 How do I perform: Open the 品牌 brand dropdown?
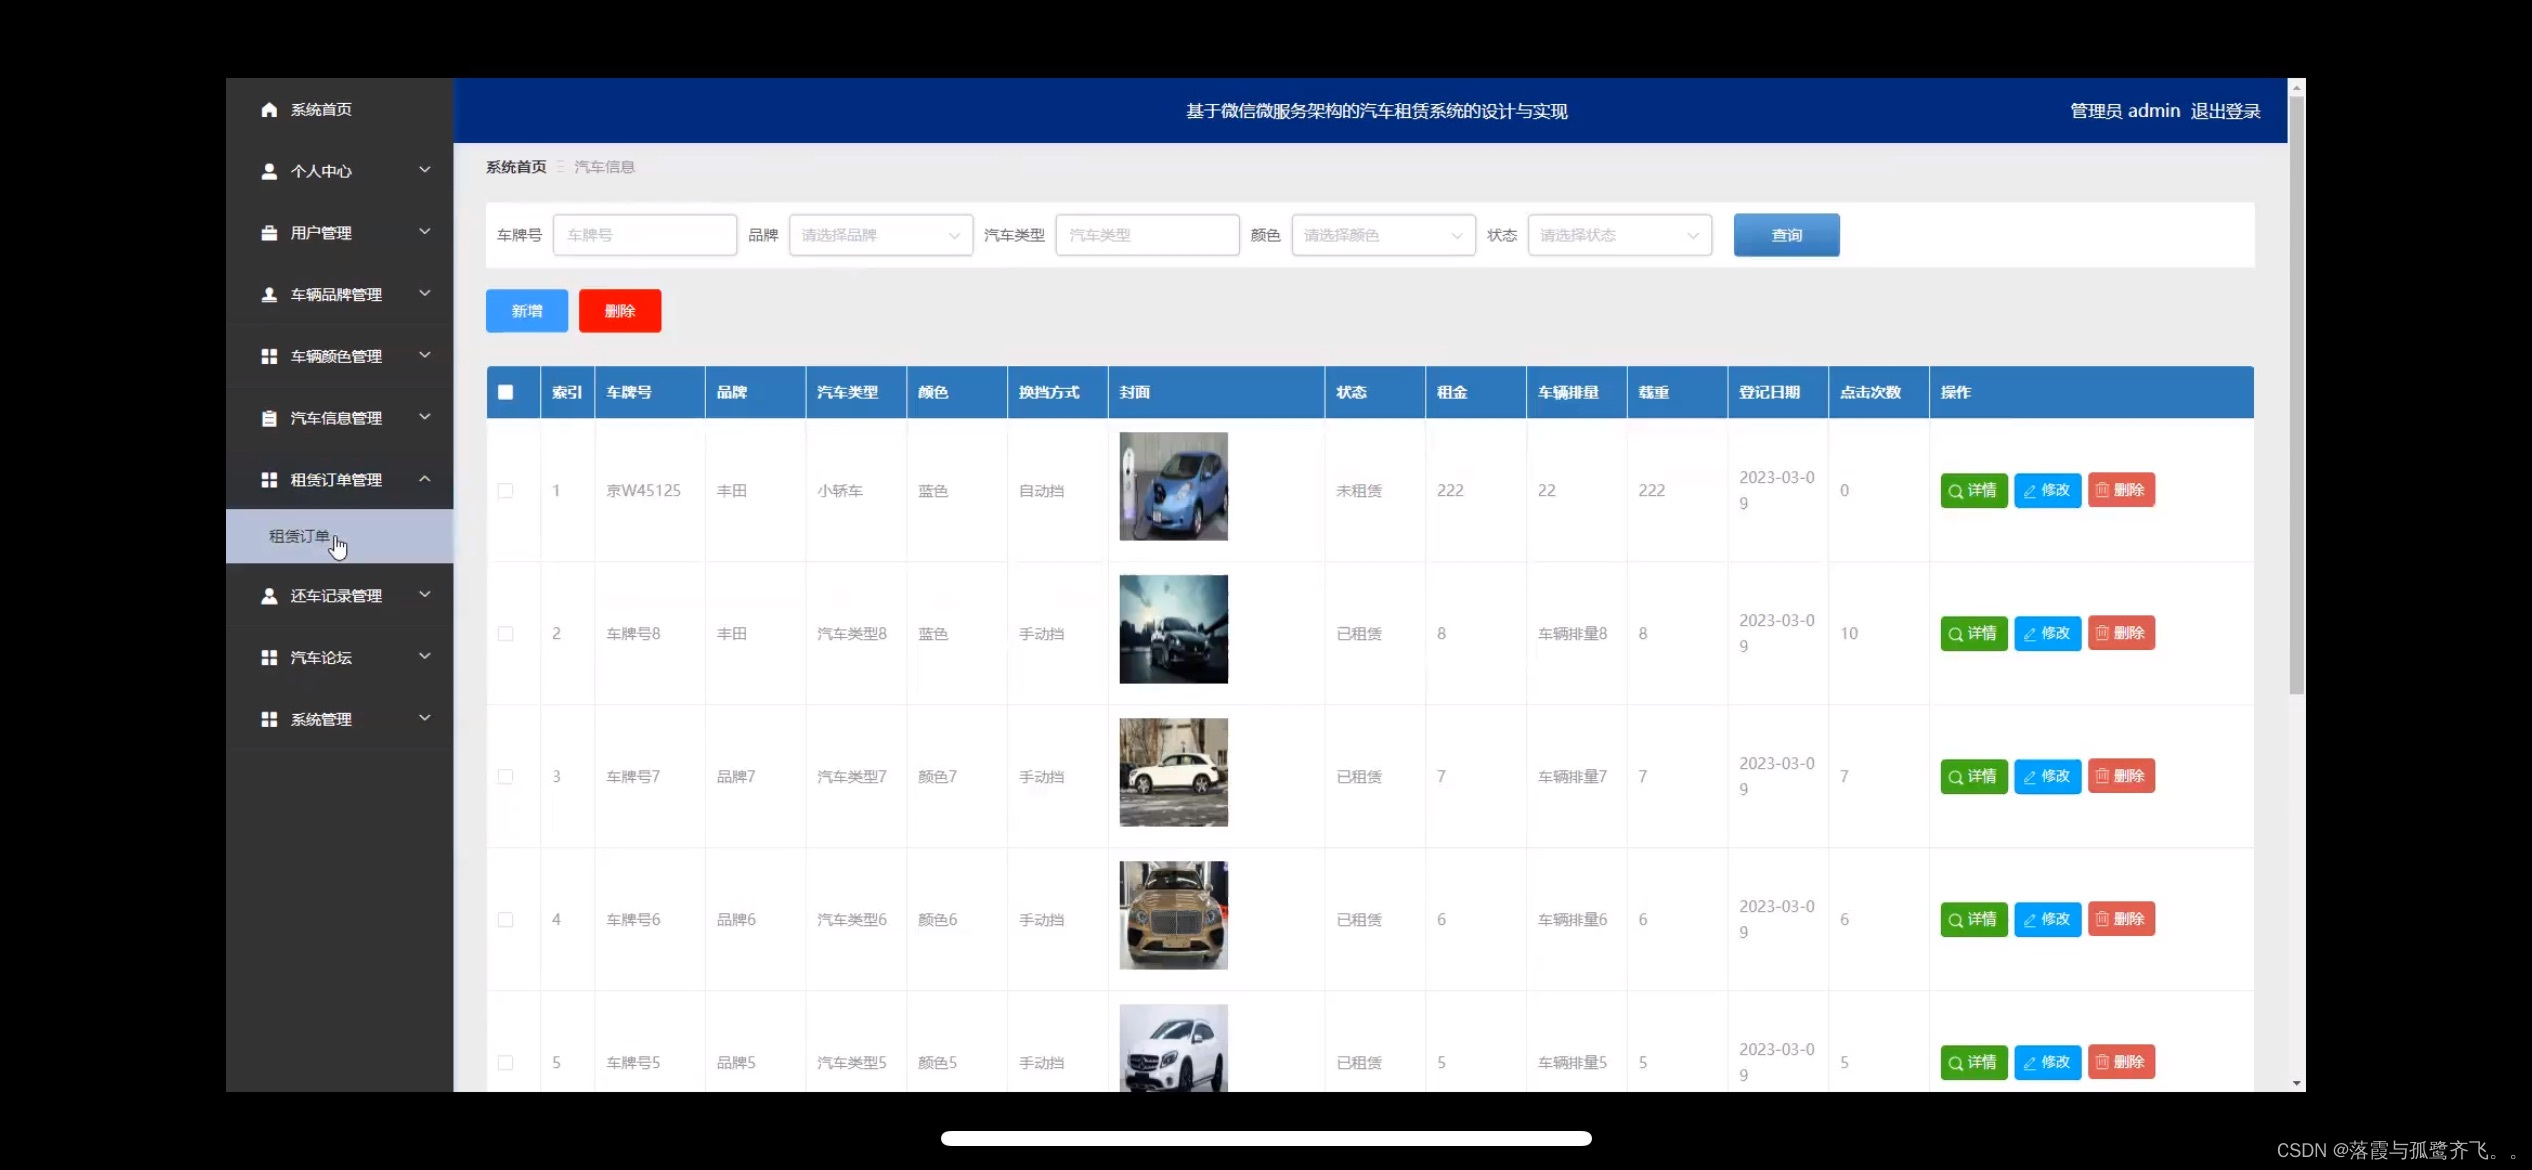coord(880,235)
